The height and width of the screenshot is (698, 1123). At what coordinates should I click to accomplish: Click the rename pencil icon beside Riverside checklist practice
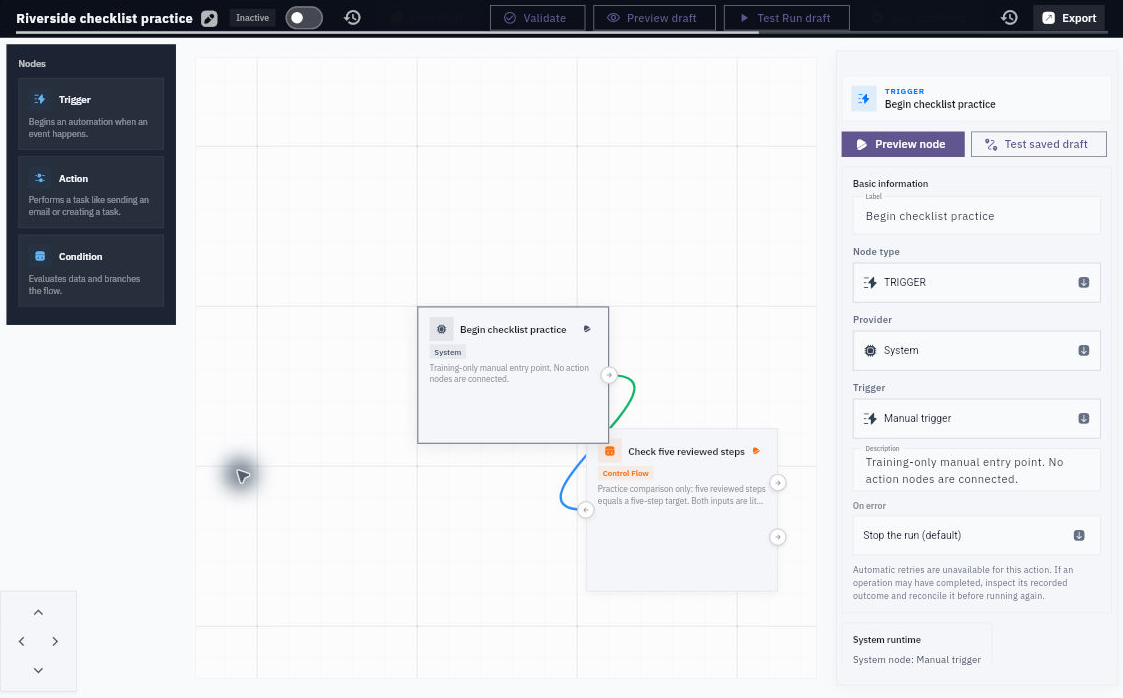pyautogui.click(x=209, y=19)
